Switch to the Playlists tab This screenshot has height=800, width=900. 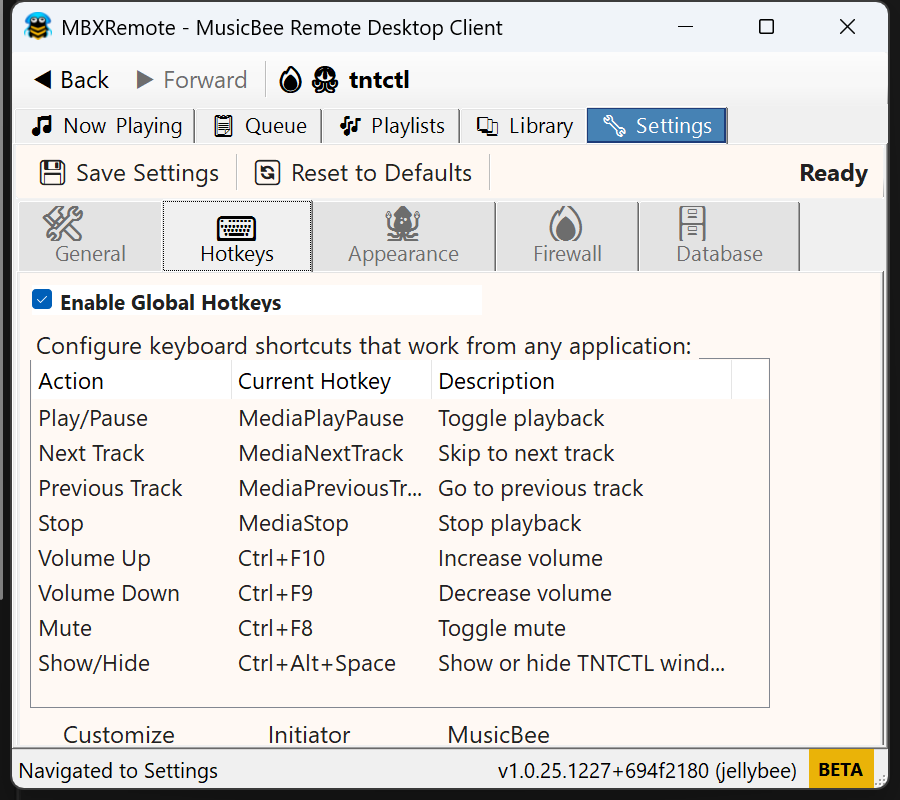pos(390,125)
